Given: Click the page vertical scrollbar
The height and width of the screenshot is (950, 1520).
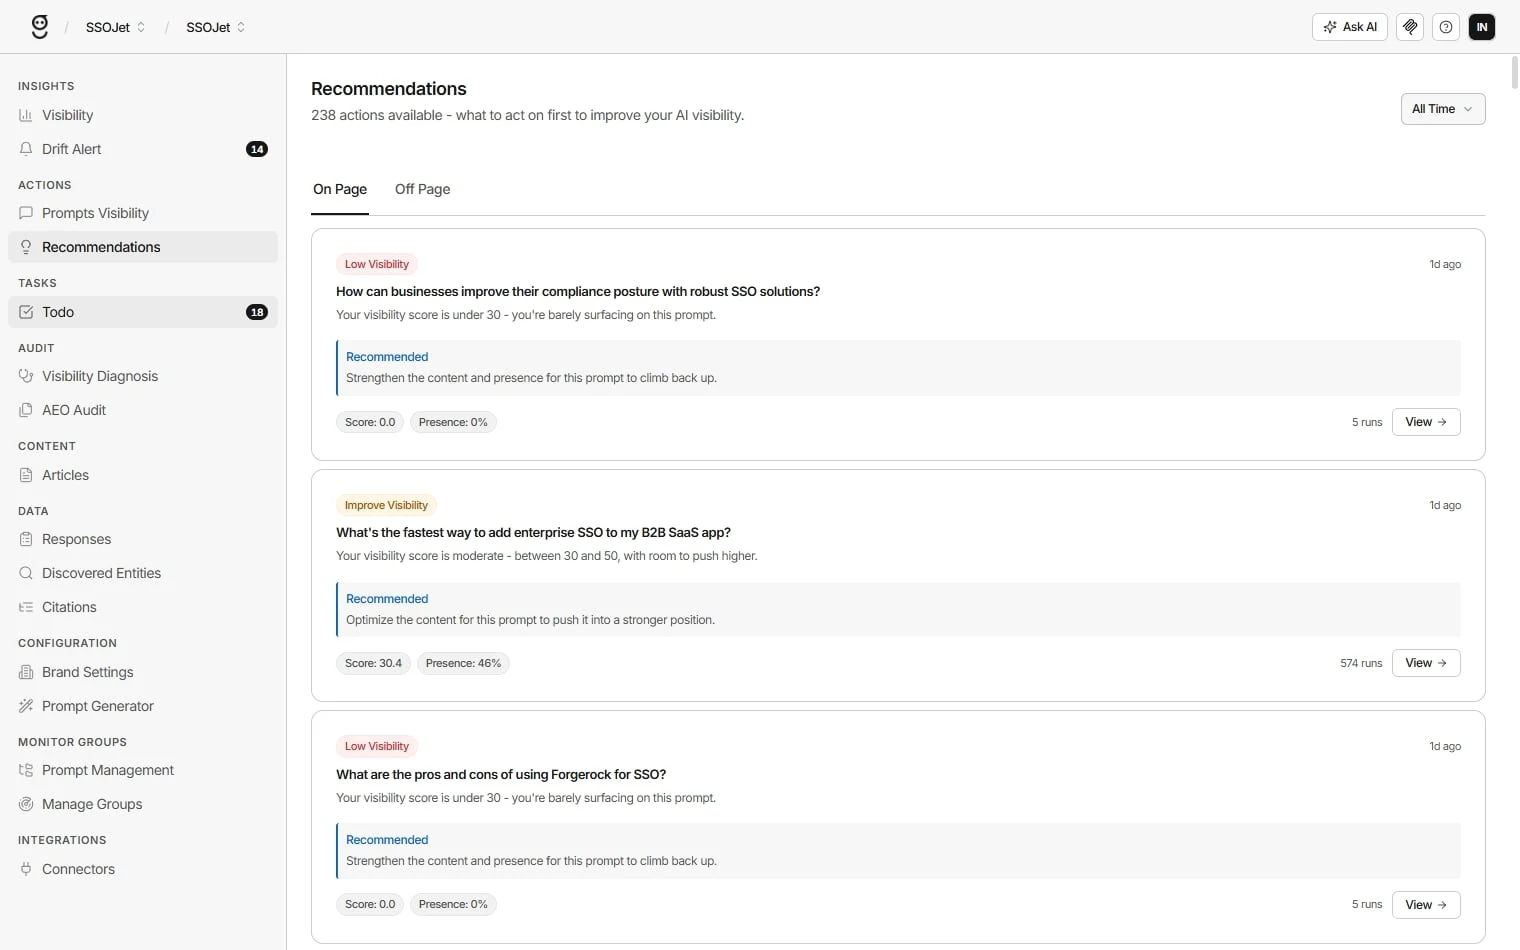Looking at the screenshot, I should pyautogui.click(x=1514, y=74).
